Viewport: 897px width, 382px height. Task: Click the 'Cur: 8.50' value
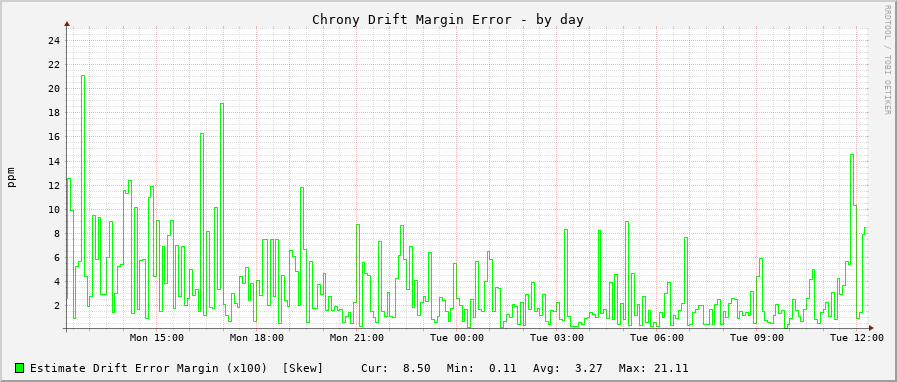point(396,368)
